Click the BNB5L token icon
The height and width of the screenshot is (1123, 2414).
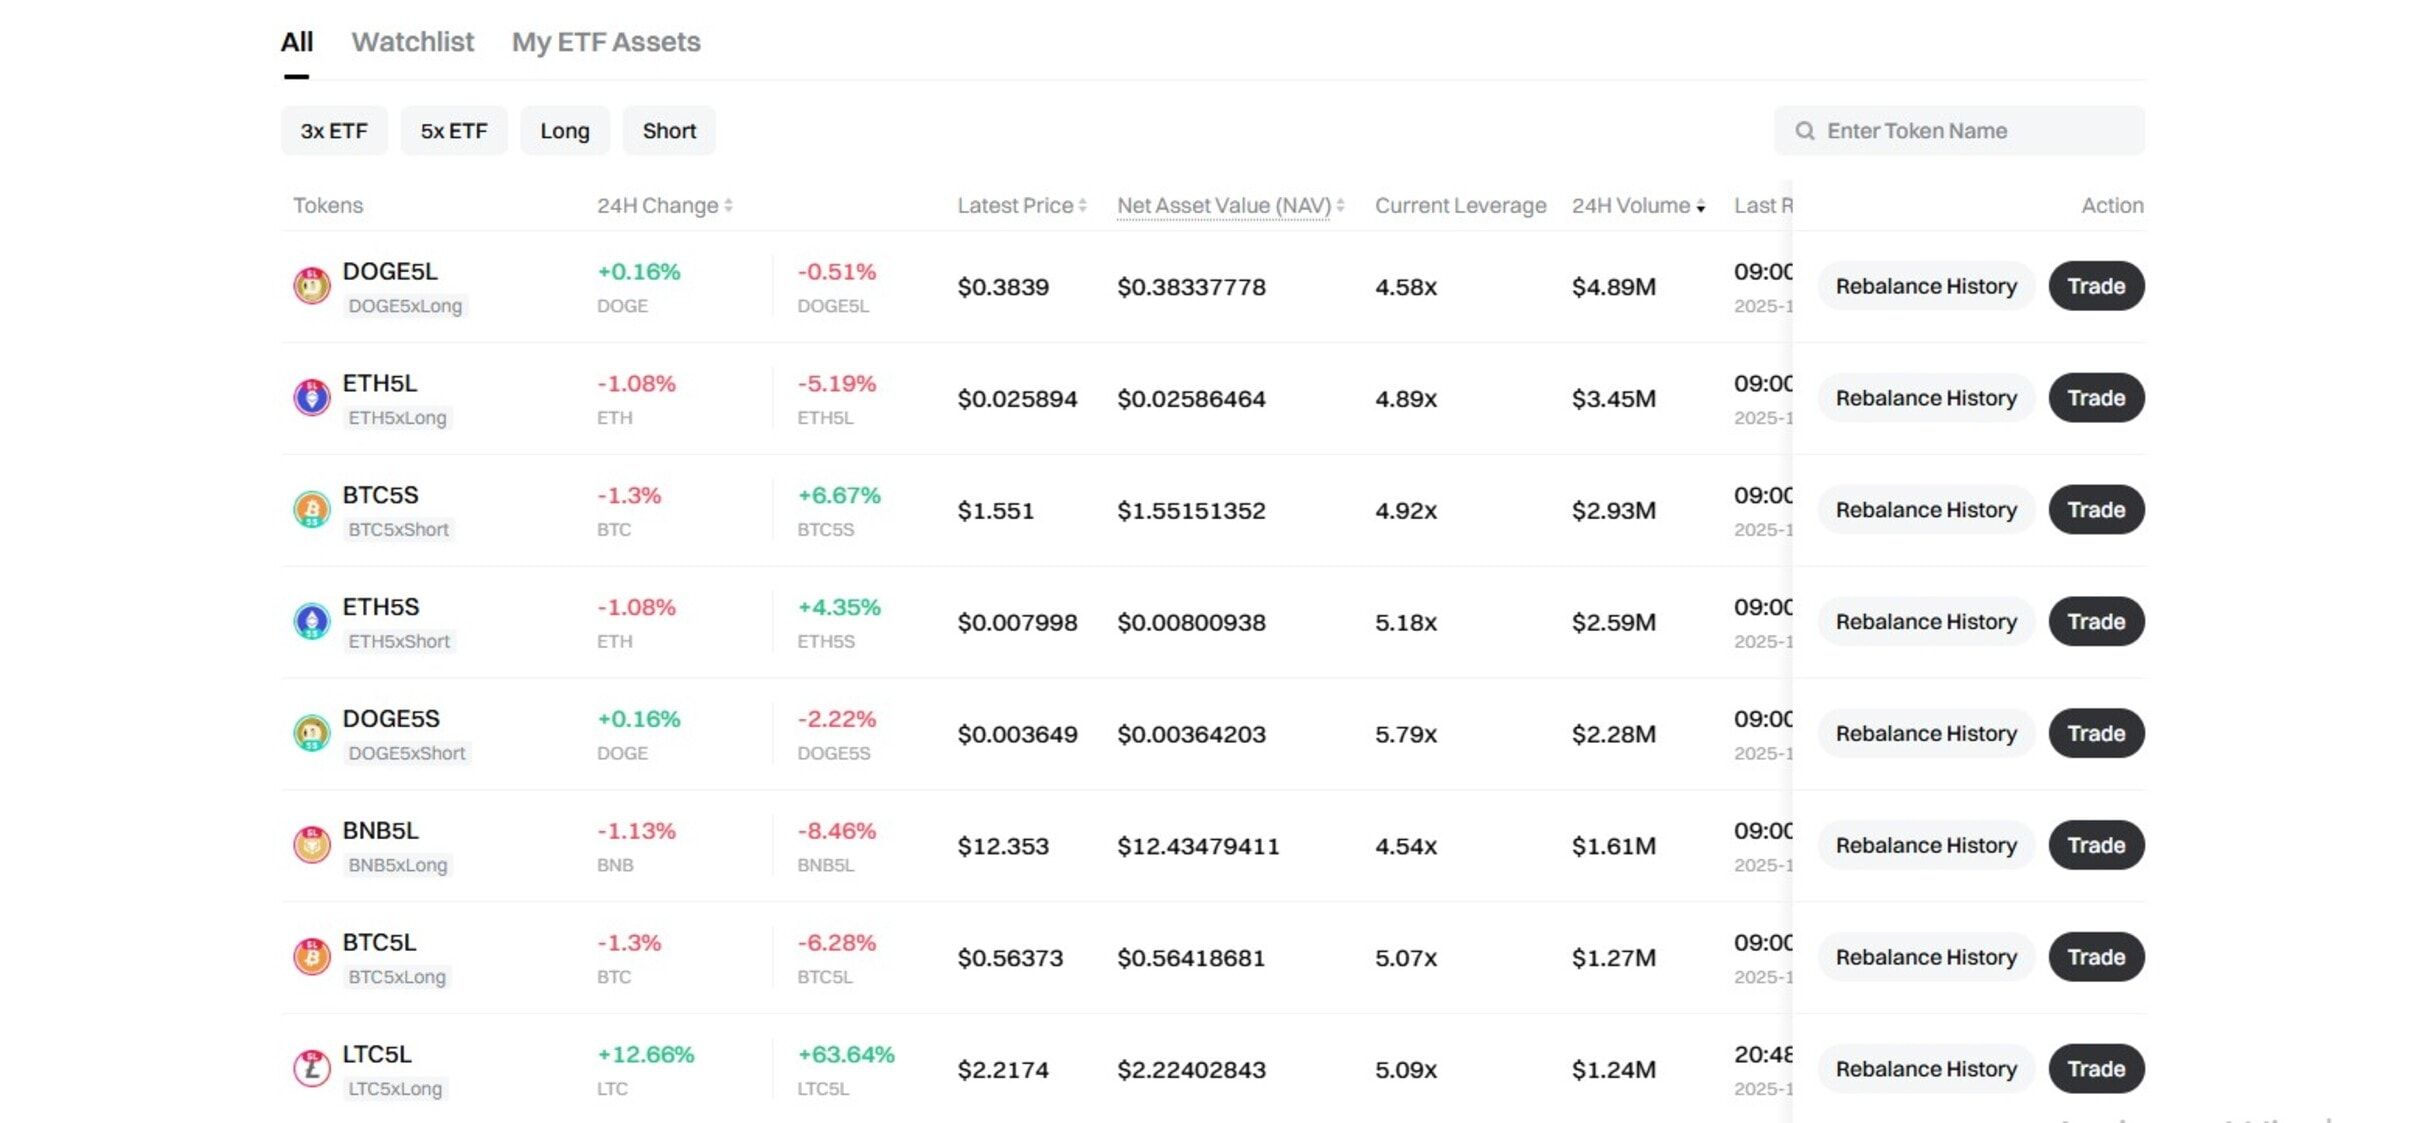point(311,846)
